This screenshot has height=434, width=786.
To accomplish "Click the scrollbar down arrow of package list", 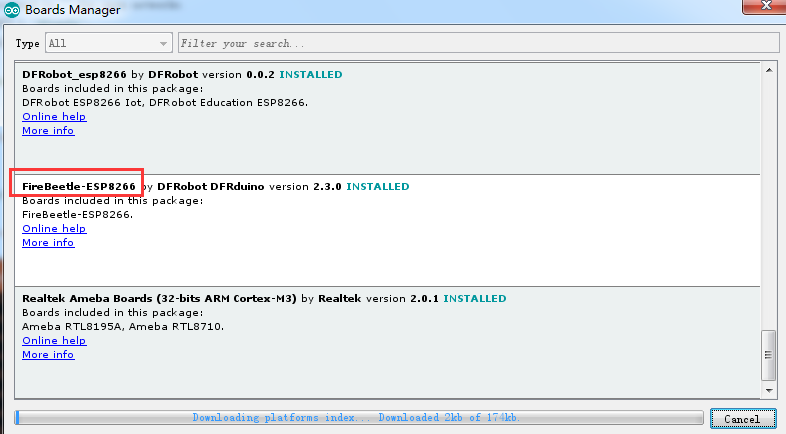I will click(768, 390).
